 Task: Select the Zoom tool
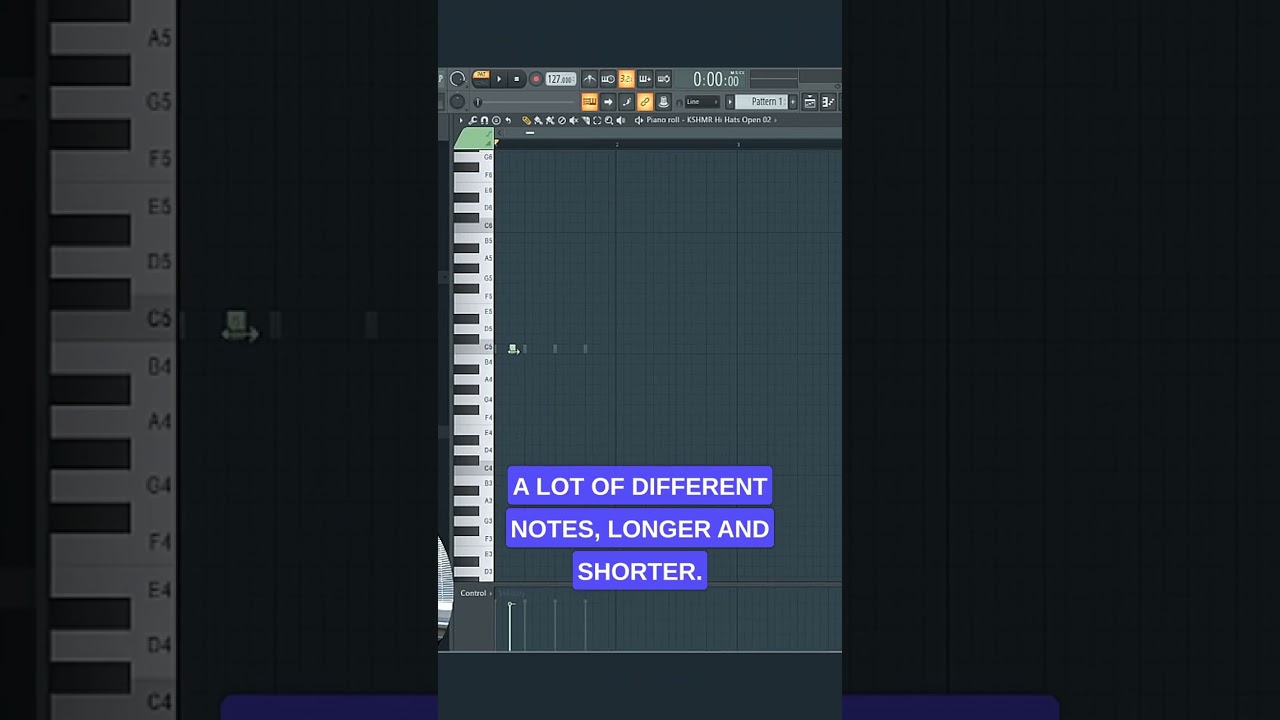(609, 120)
